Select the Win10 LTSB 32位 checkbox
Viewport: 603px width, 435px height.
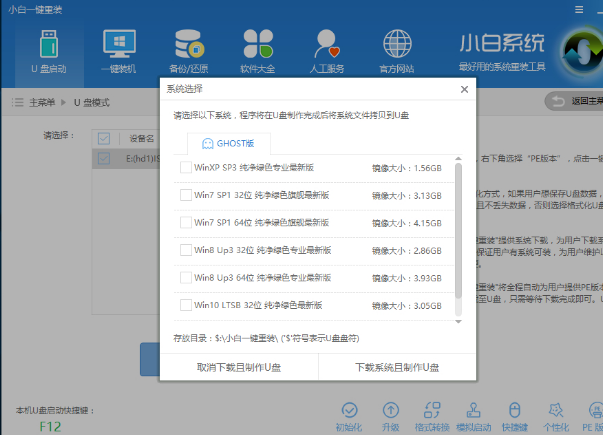pos(186,304)
